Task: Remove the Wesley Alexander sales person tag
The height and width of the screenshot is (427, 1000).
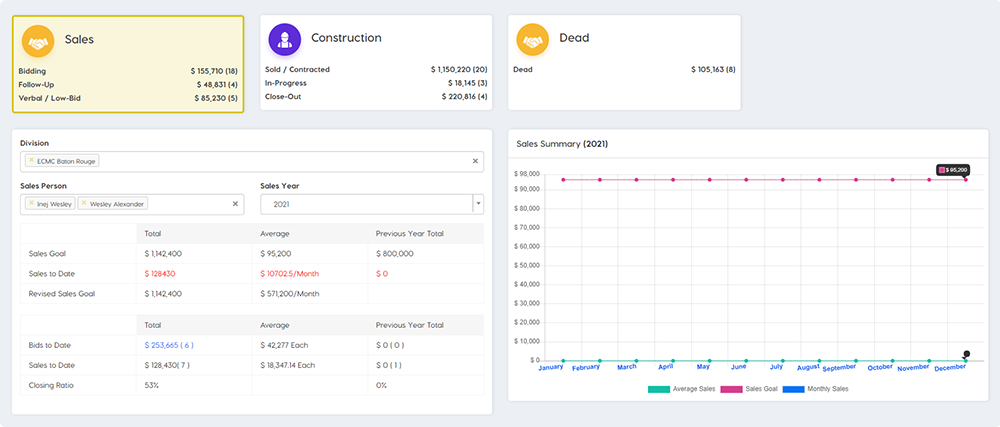Action: 84,204
